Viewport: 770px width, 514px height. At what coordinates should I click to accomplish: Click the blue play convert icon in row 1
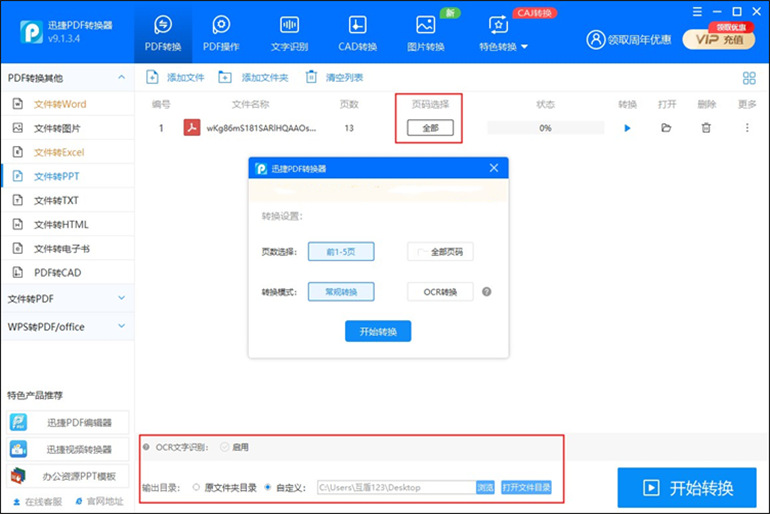coord(627,128)
